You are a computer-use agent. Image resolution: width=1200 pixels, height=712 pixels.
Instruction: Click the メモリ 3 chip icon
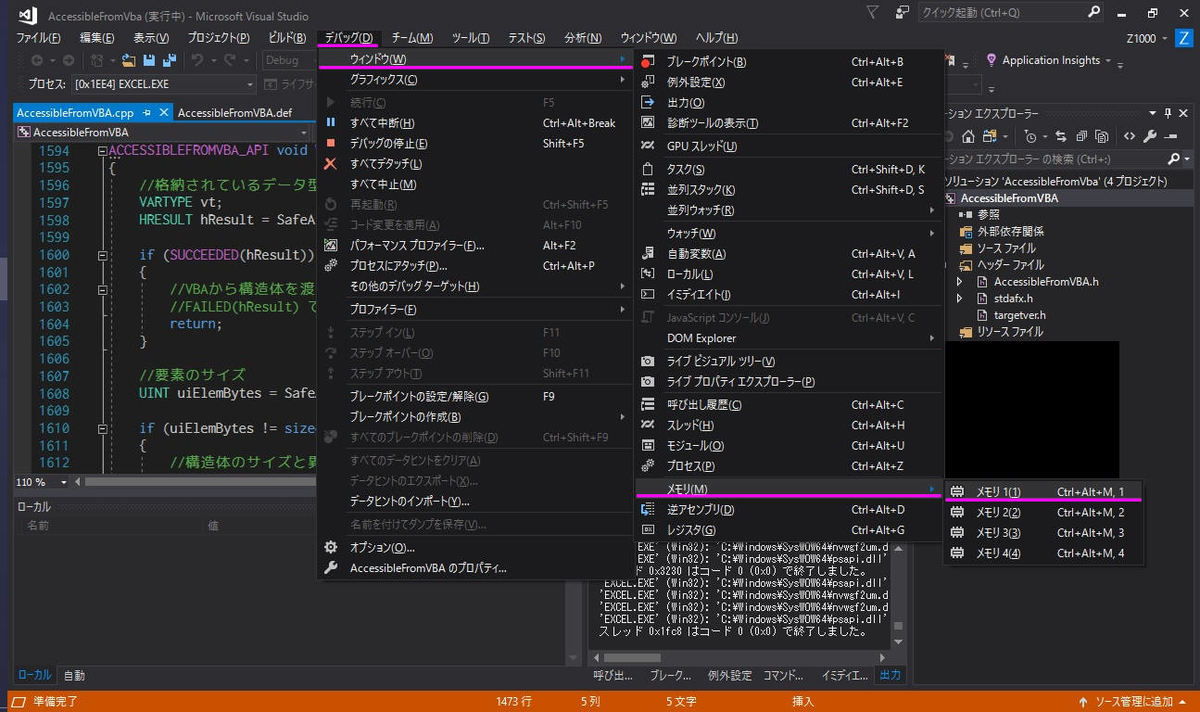(x=957, y=533)
